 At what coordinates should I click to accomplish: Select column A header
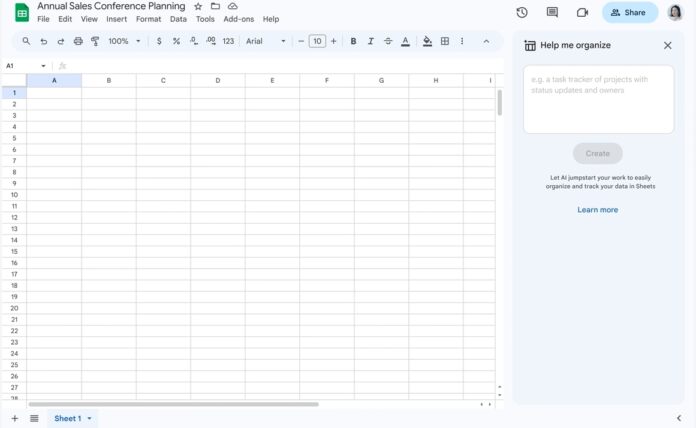[54, 80]
